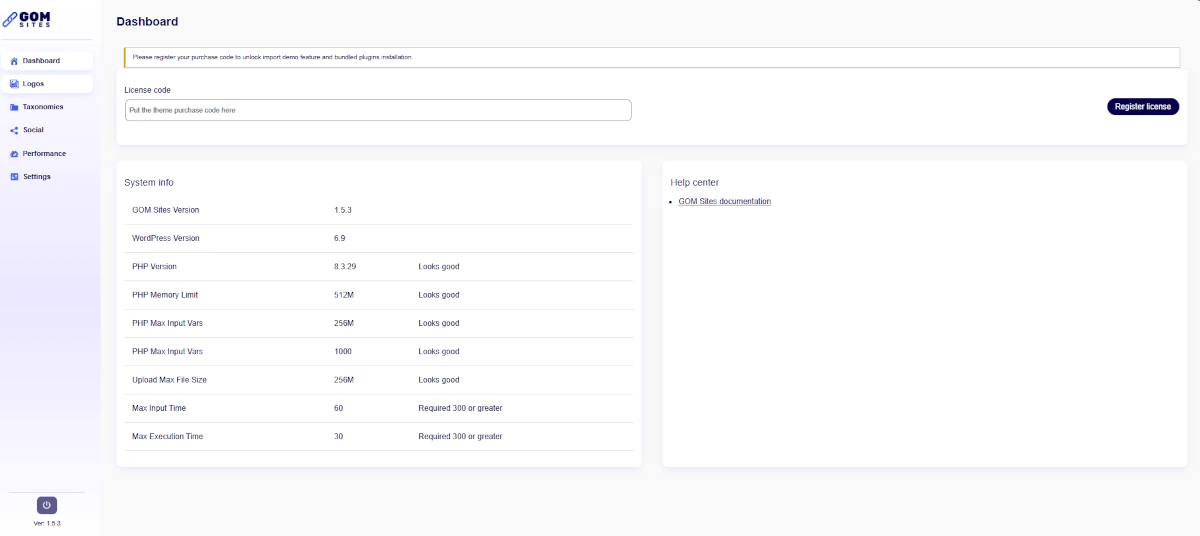The image size is (1200, 536).
Task: Click the System info heading
Action: point(148,183)
